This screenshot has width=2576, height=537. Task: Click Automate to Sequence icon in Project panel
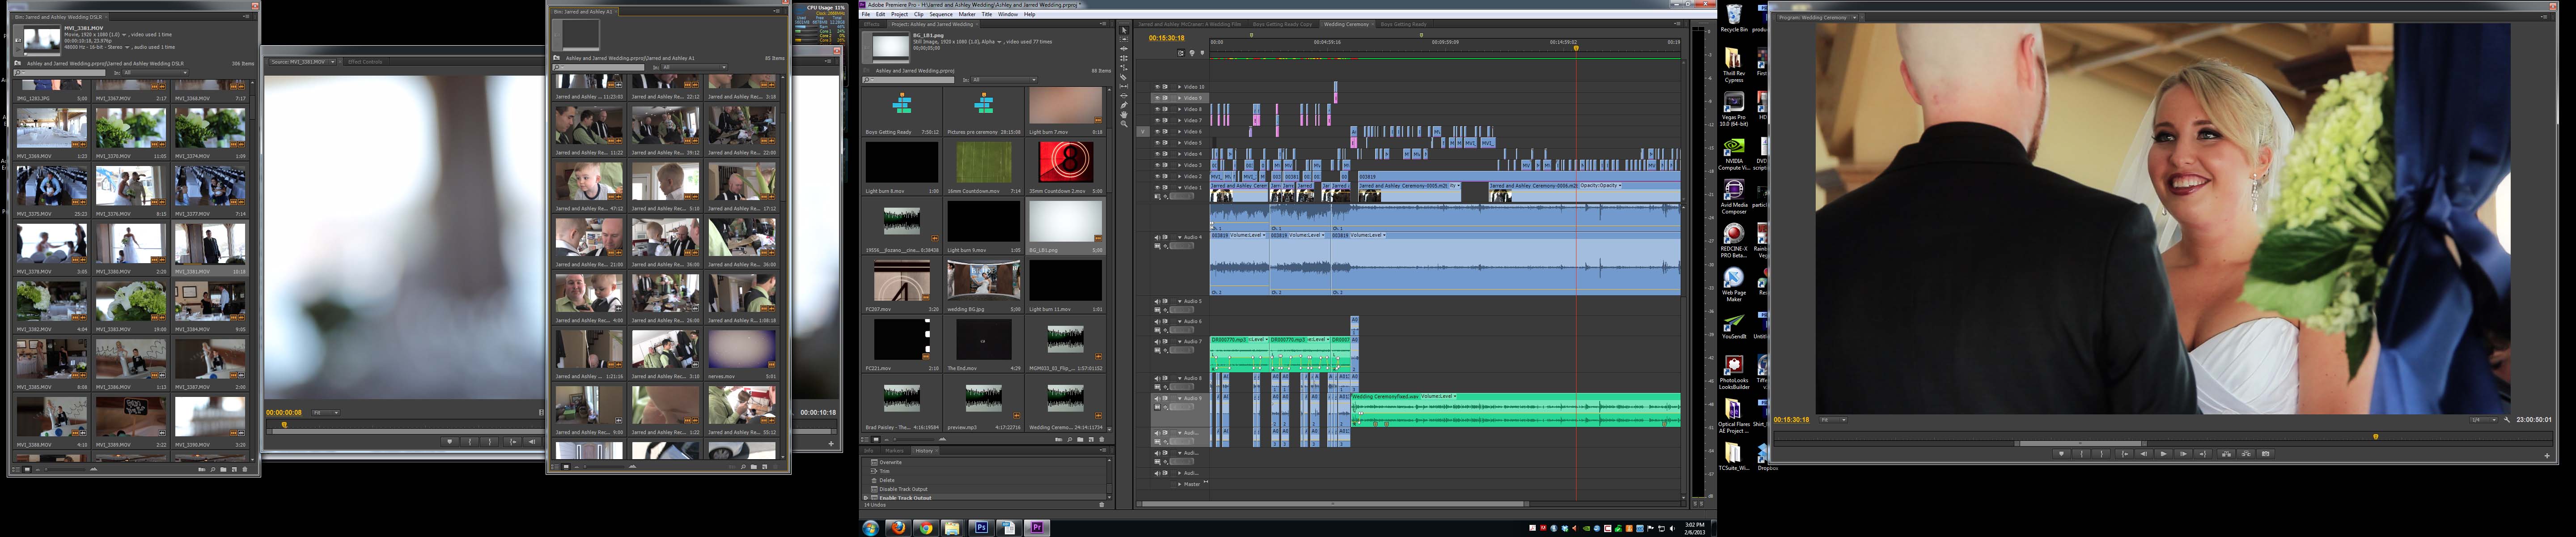click(x=1059, y=440)
